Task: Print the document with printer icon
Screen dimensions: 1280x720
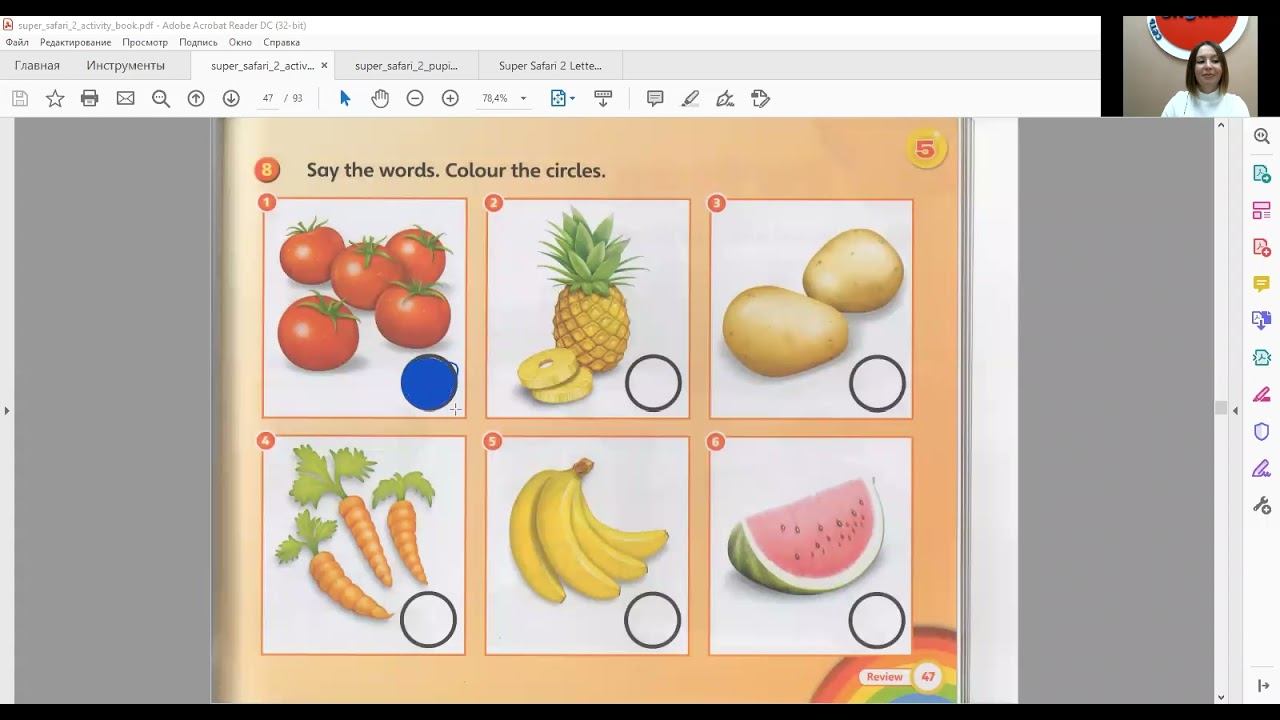Action: 90,98
